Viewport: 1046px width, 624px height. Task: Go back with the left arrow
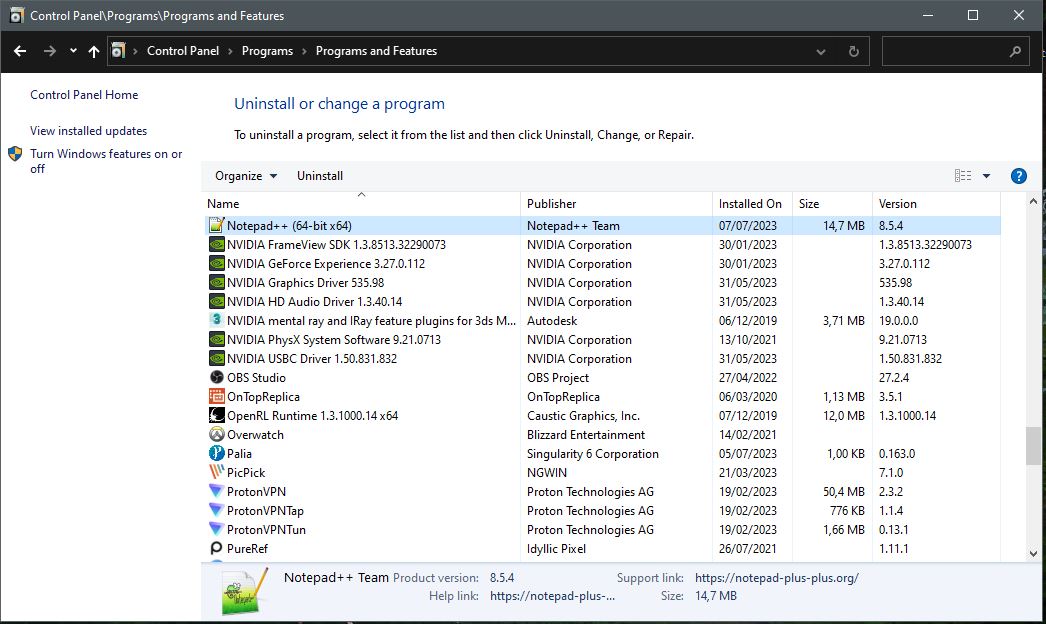coord(20,51)
